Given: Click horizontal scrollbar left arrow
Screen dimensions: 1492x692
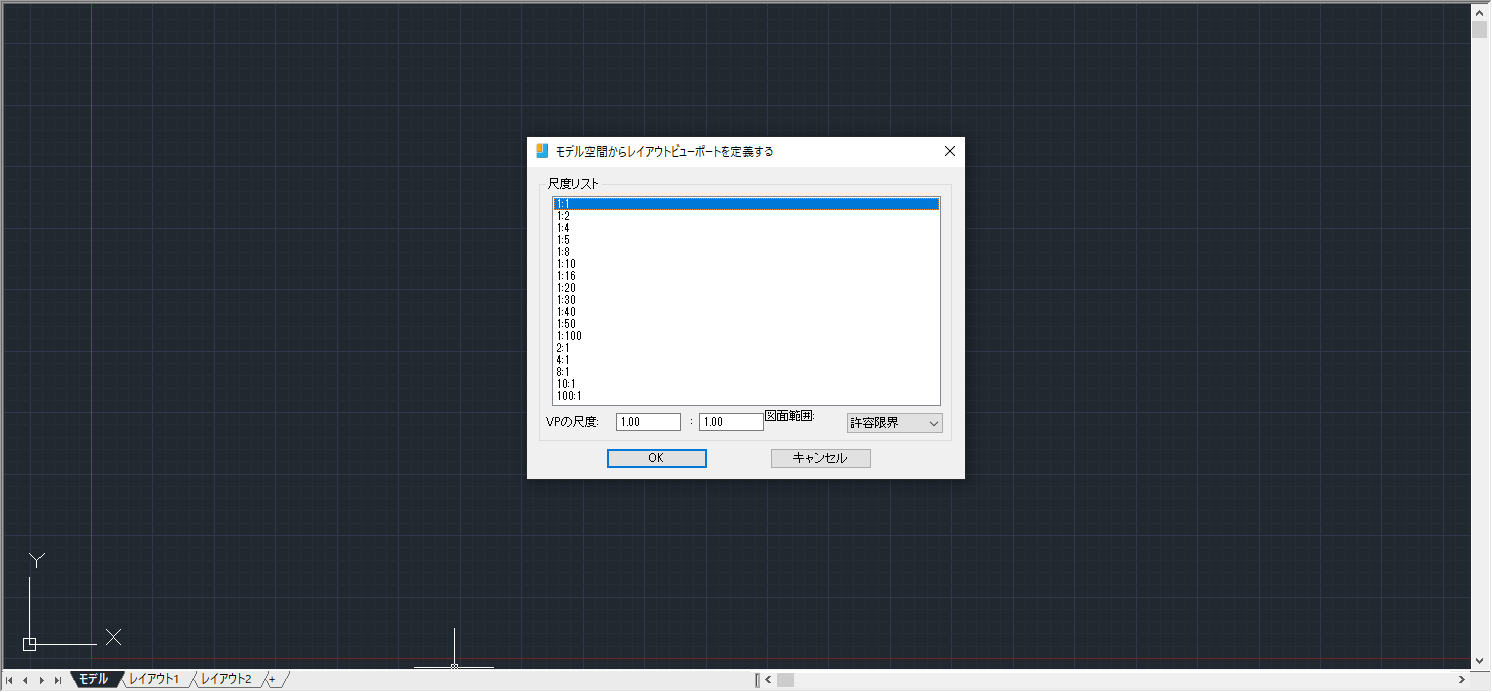Looking at the screenshot, I should pyautogui.click(x=768, y=680).
